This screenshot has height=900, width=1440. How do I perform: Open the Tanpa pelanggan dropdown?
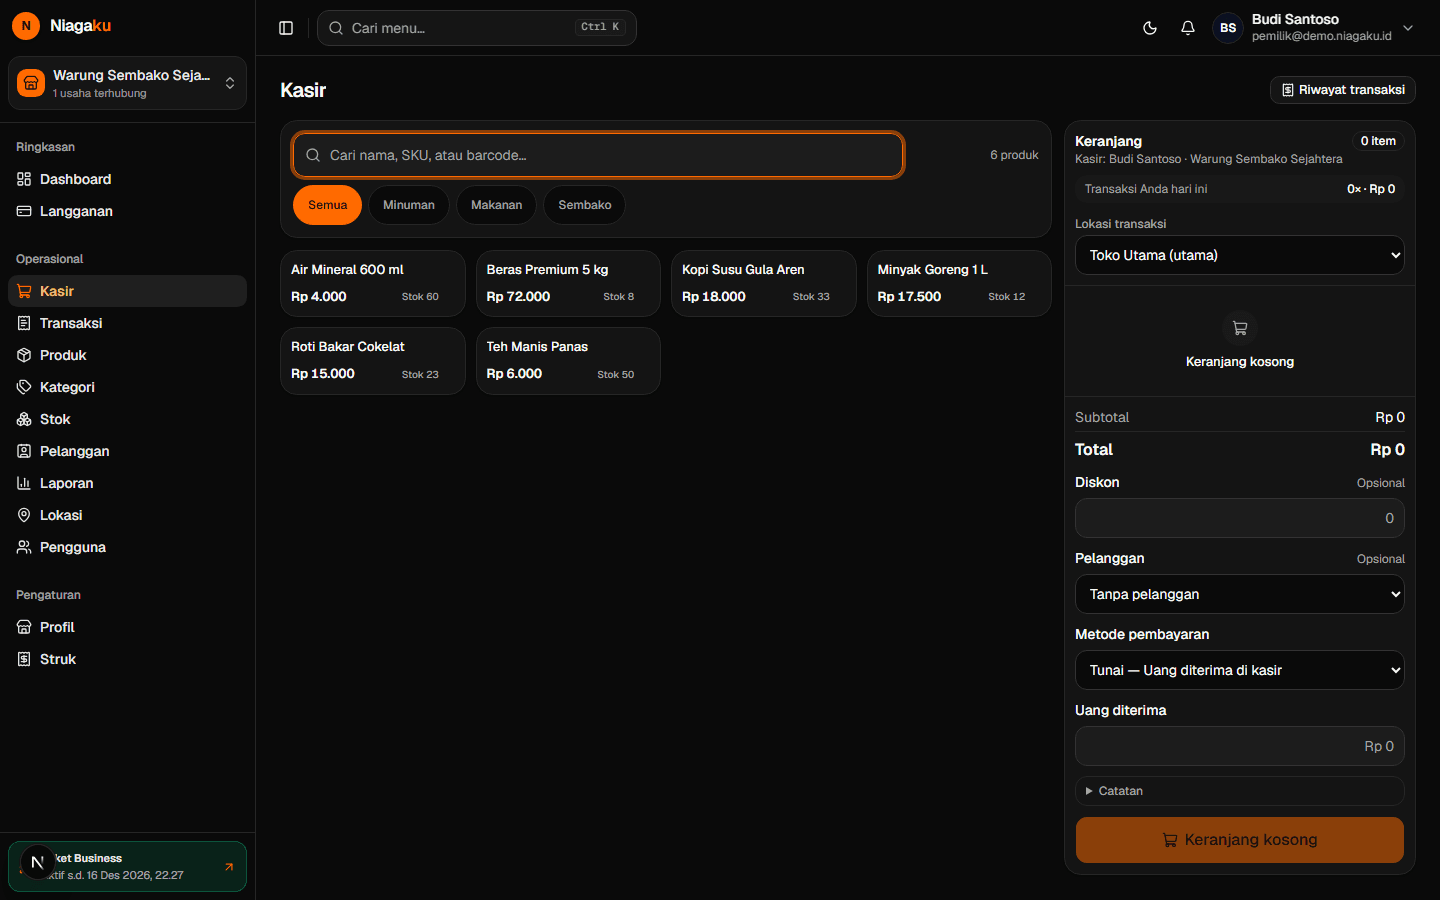1240,594
